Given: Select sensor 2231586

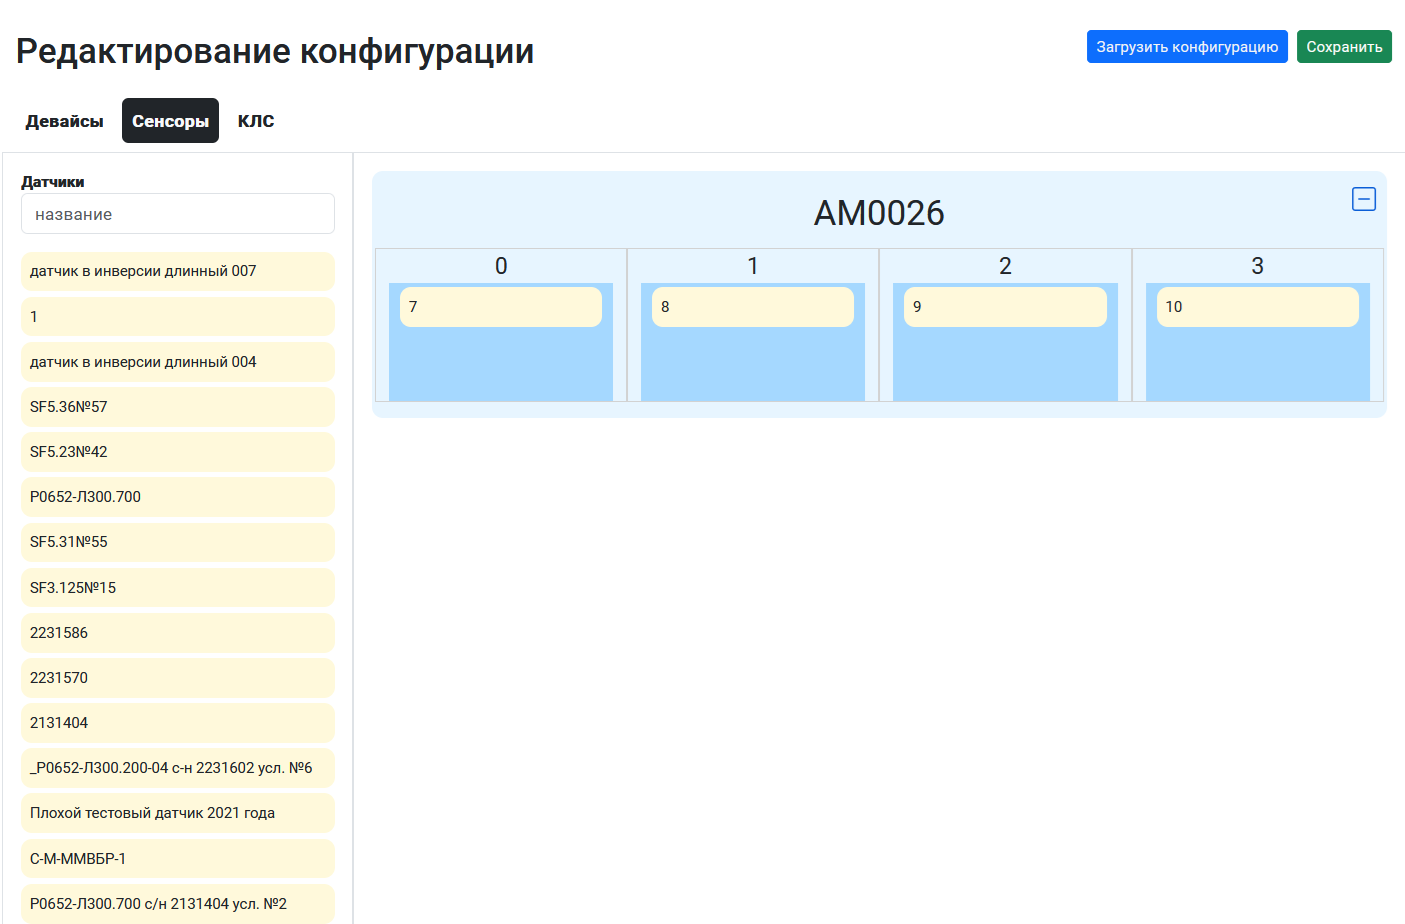Looking at the screenshot, I should point(178,633).
